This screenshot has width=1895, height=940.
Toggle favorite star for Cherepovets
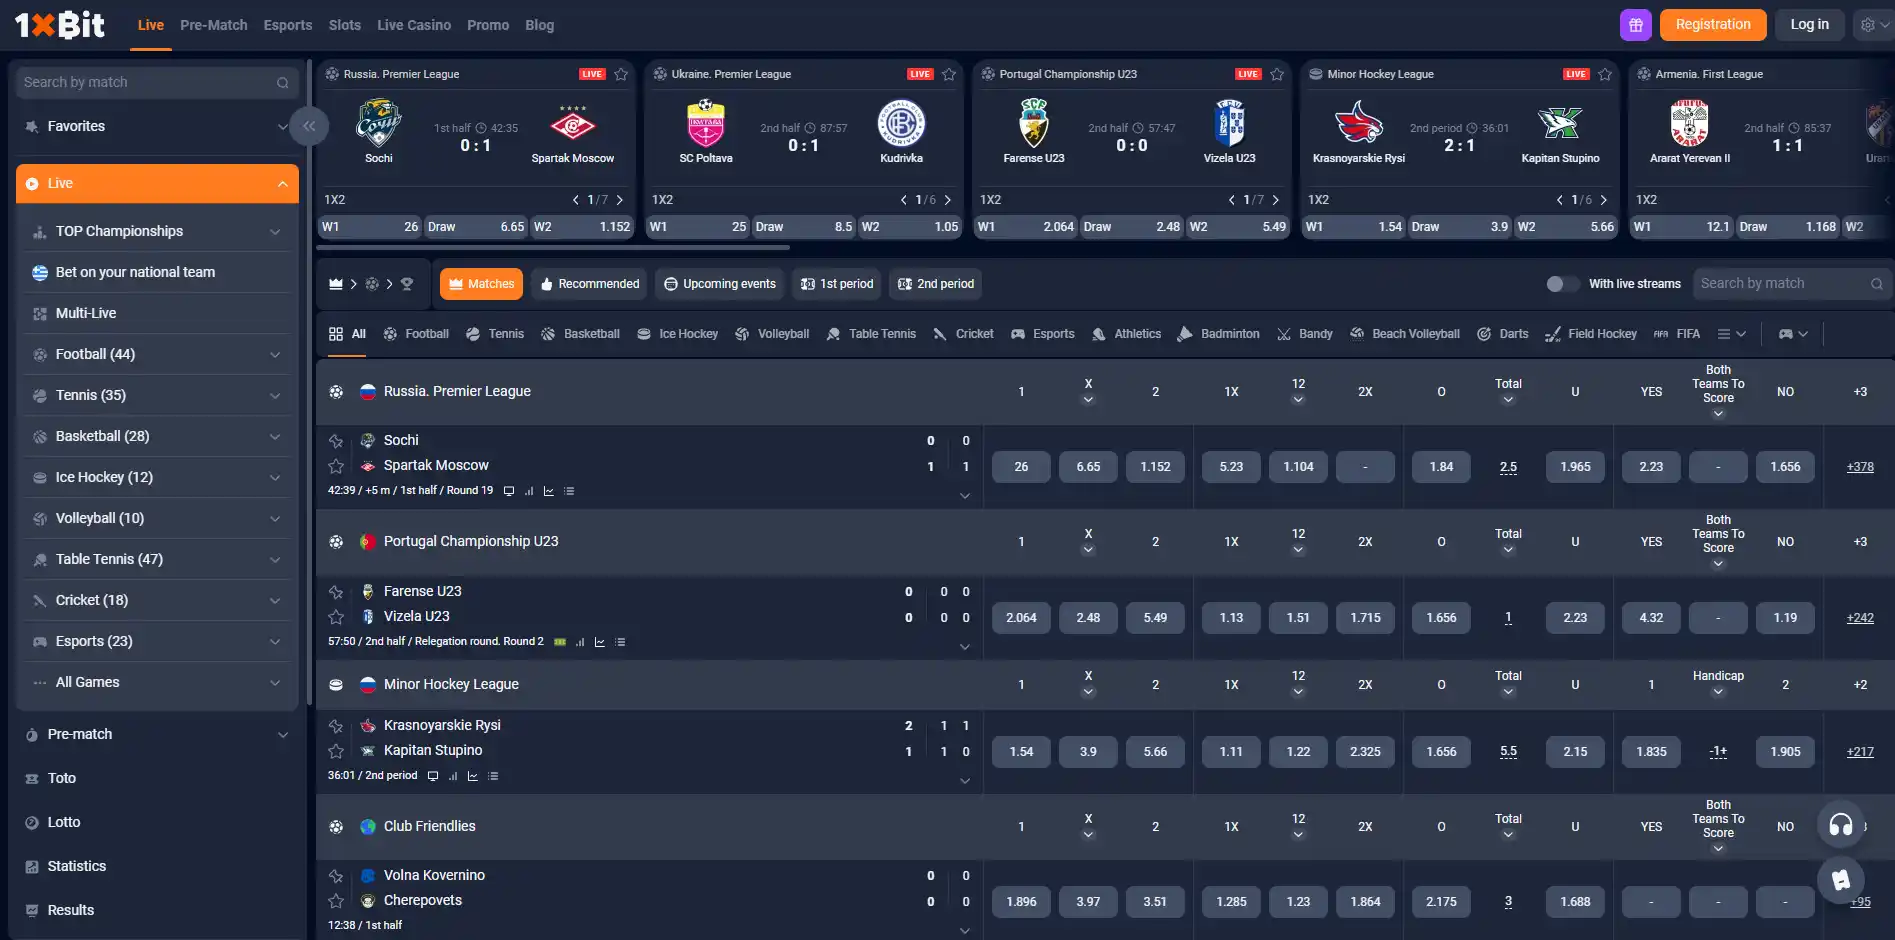coord(336,901)
